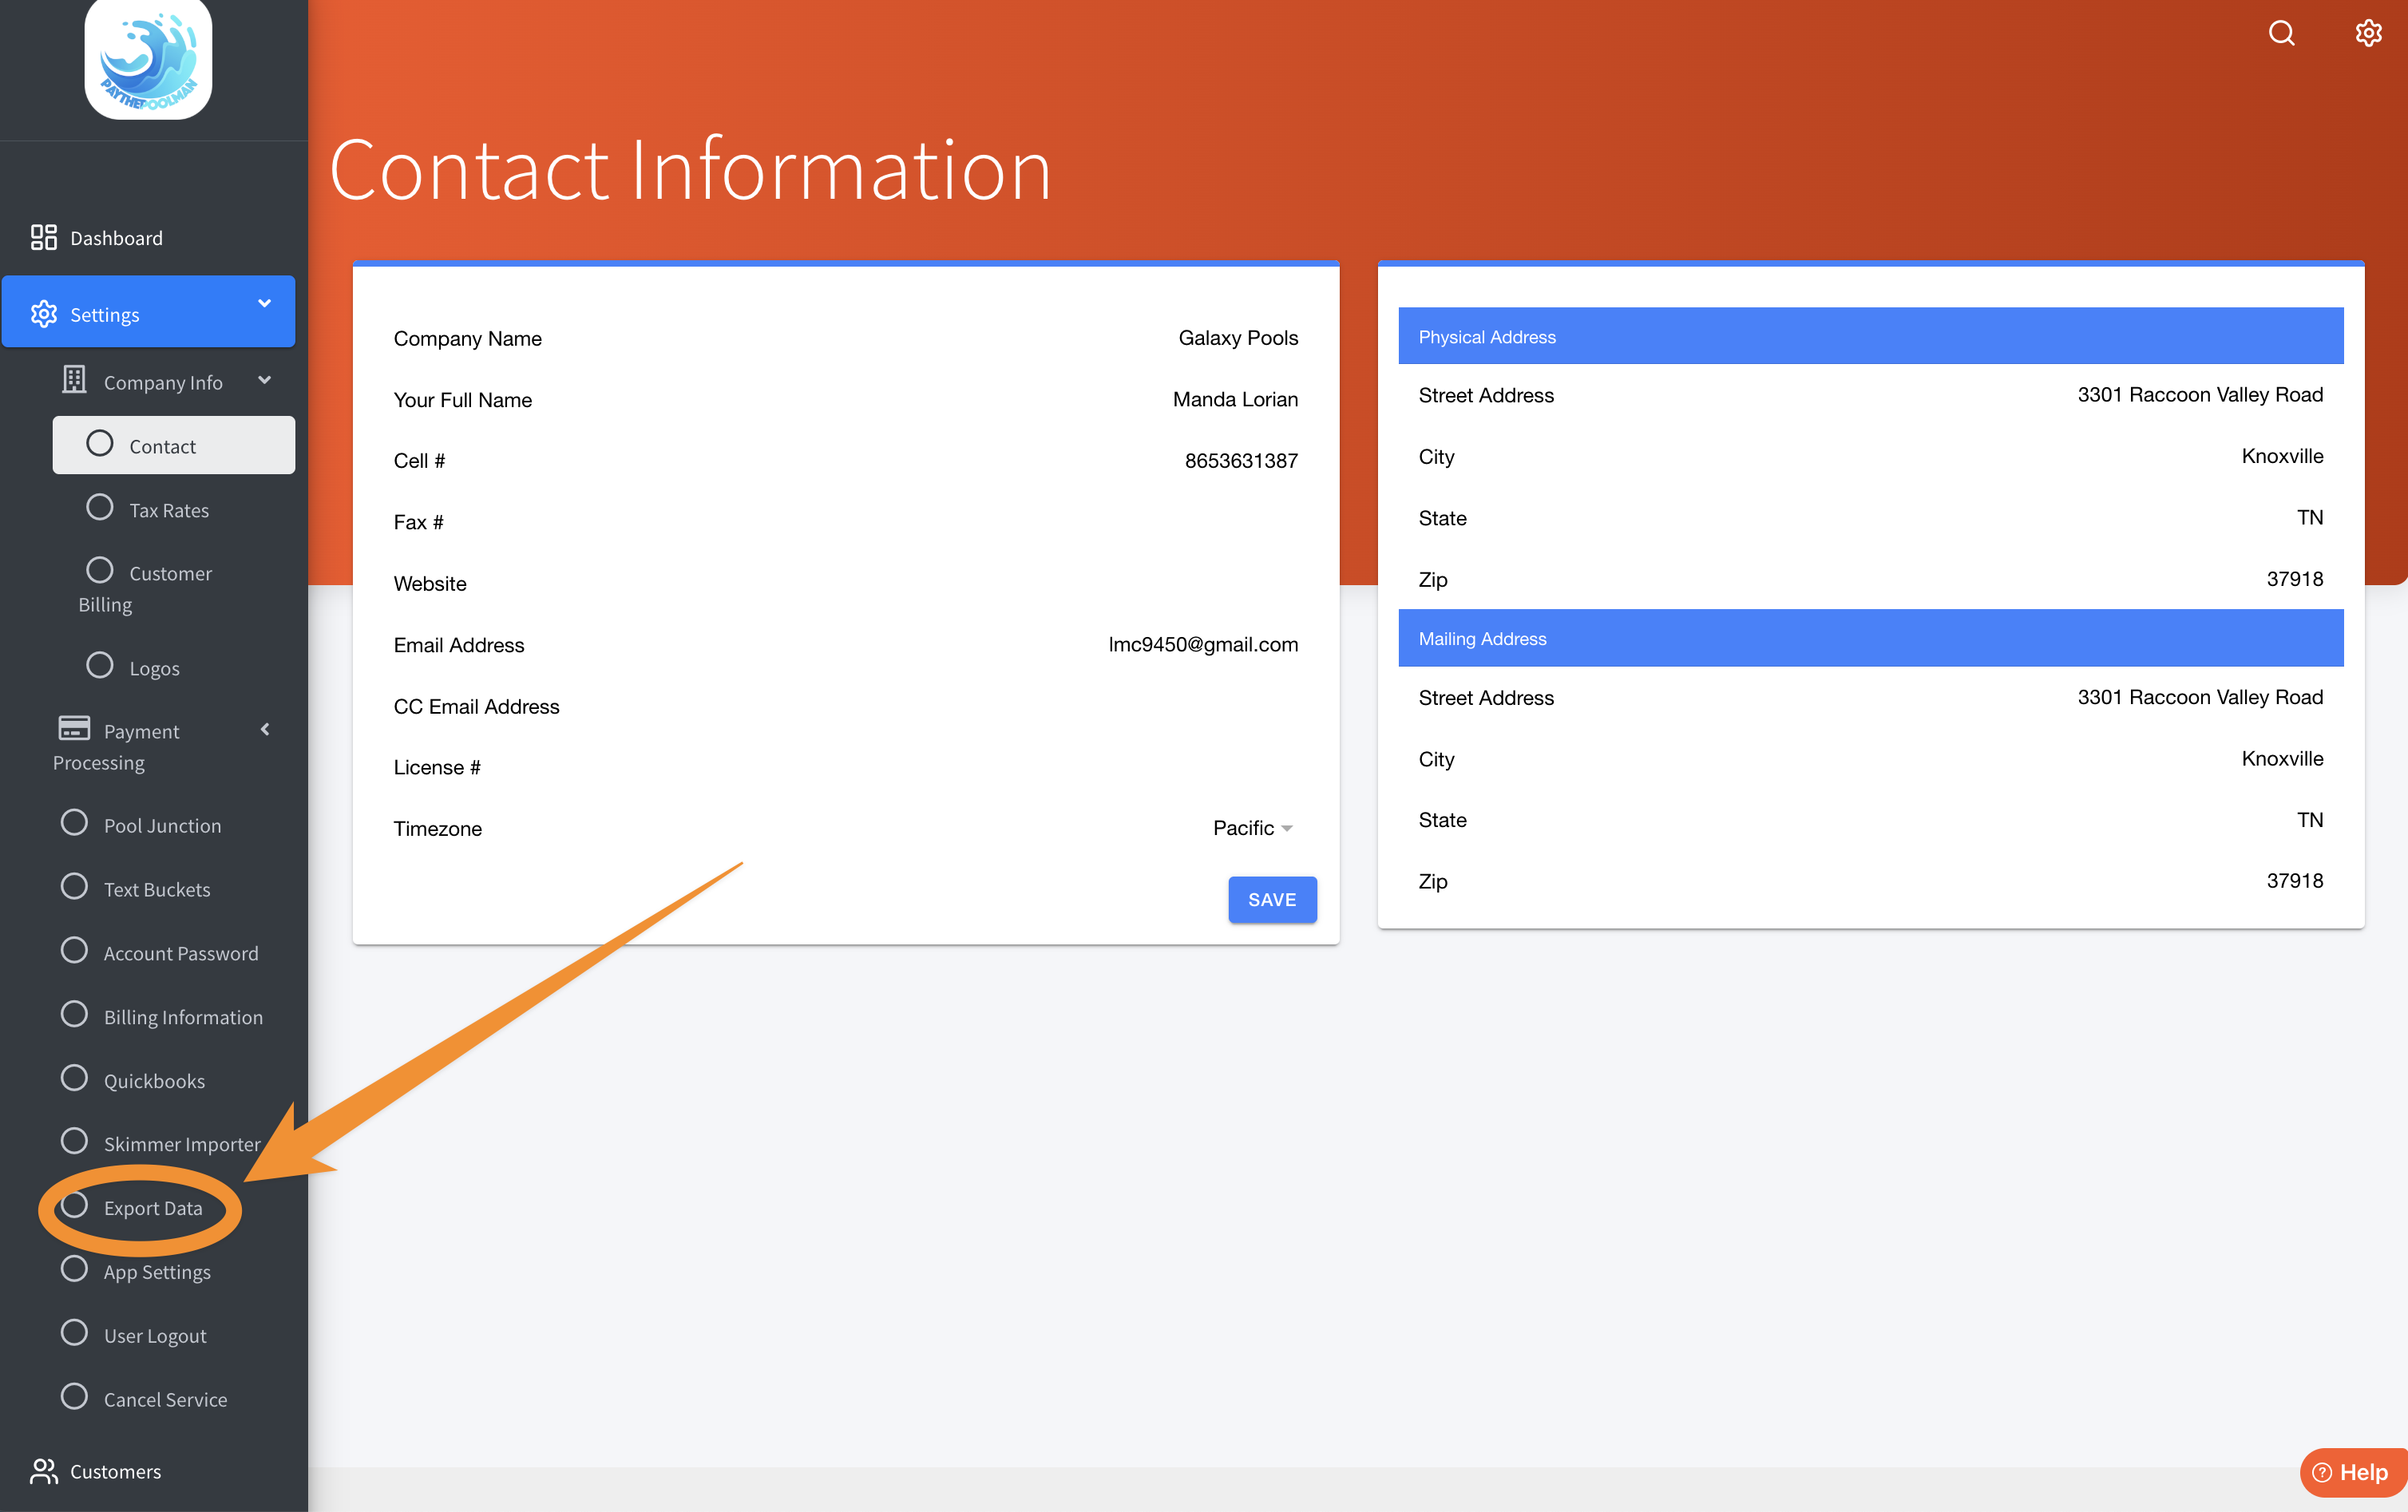Click the PayThePoolMan logo

(x=148, y=60)
